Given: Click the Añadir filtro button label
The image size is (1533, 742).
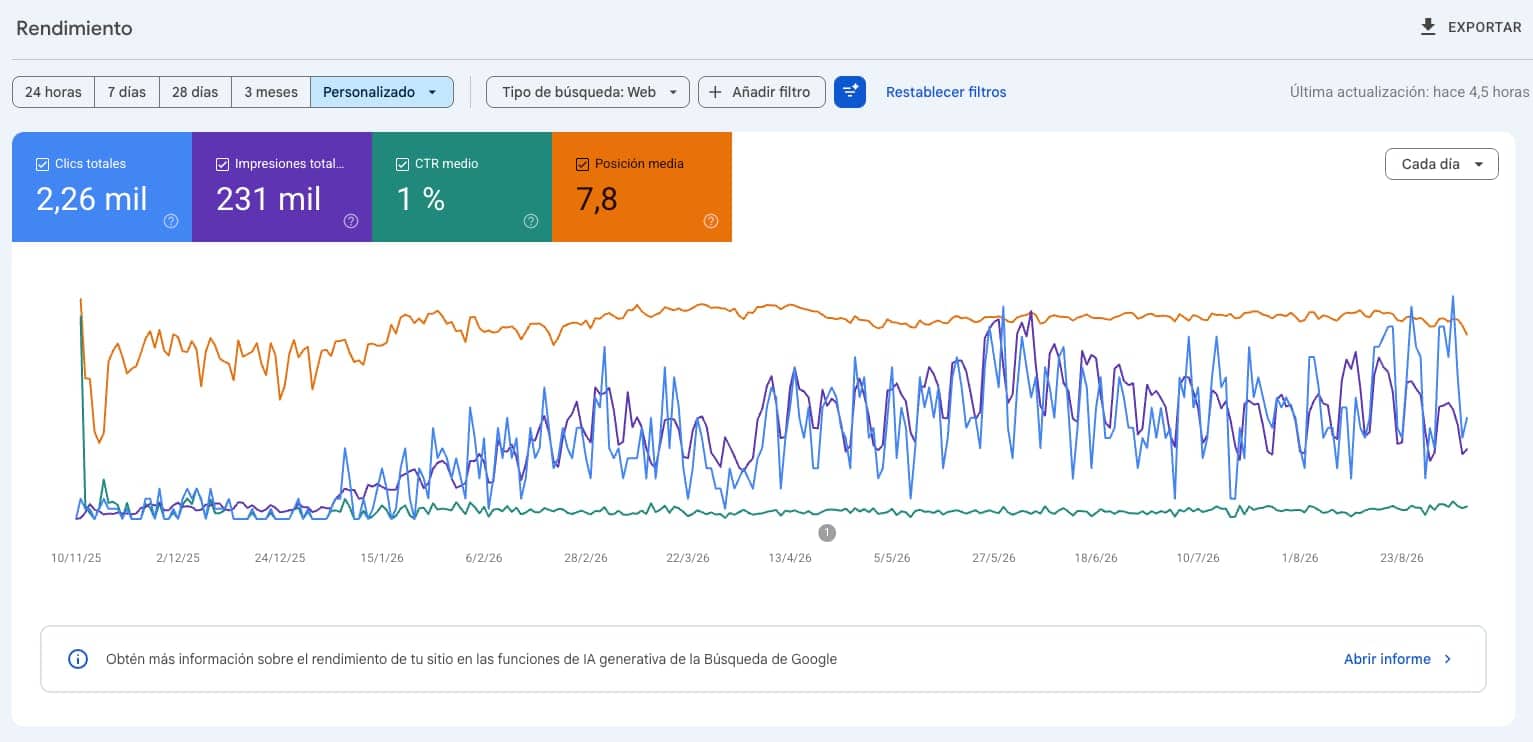Looking at the screenshot, I should click(x=771, y=92).
